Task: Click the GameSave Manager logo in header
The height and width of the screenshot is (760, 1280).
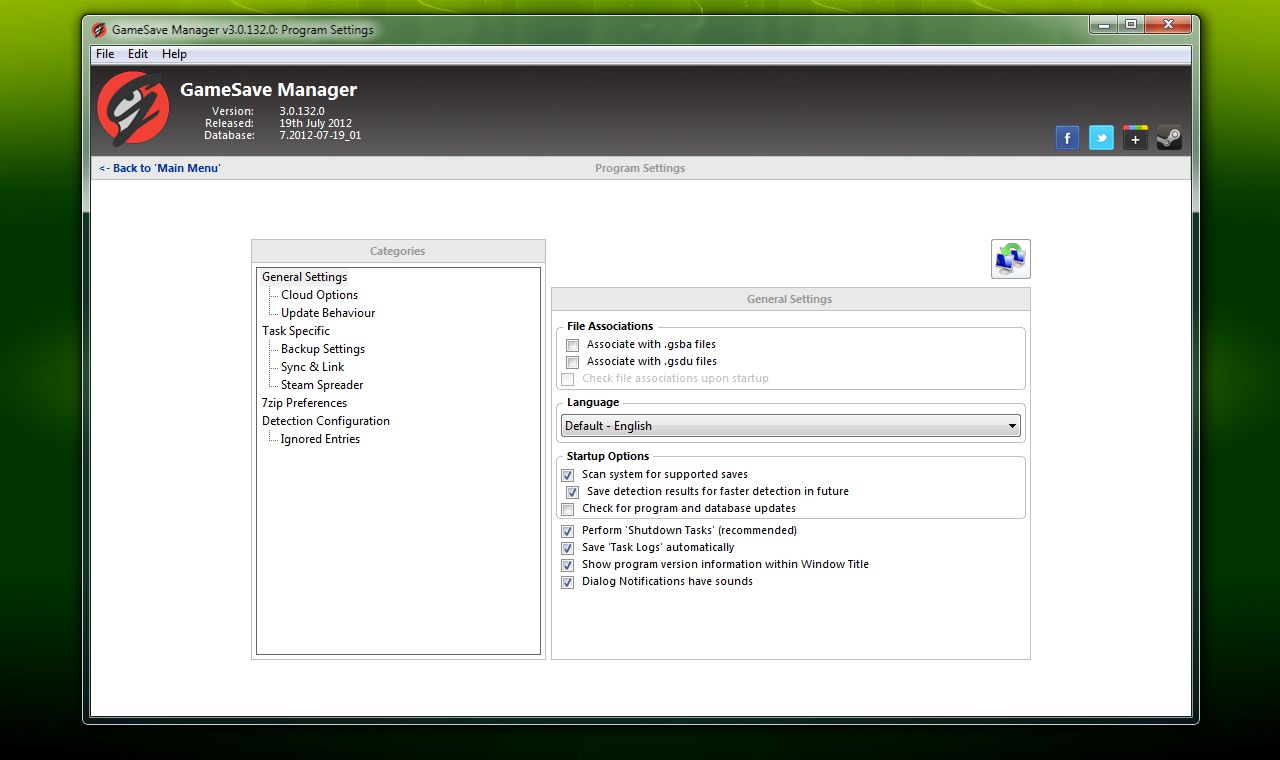Action: click(x=132, y=108)
